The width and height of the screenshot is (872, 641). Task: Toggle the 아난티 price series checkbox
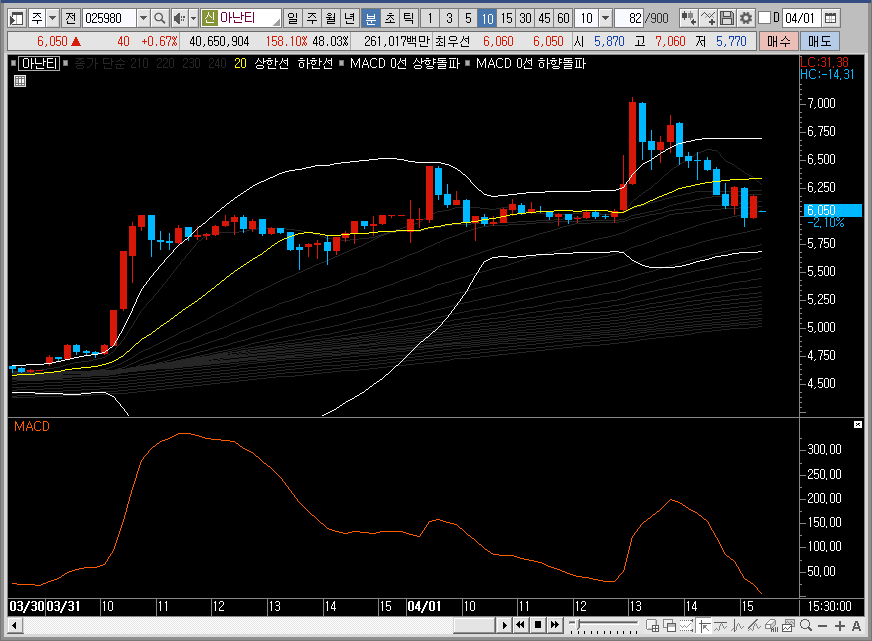[13, 63]
